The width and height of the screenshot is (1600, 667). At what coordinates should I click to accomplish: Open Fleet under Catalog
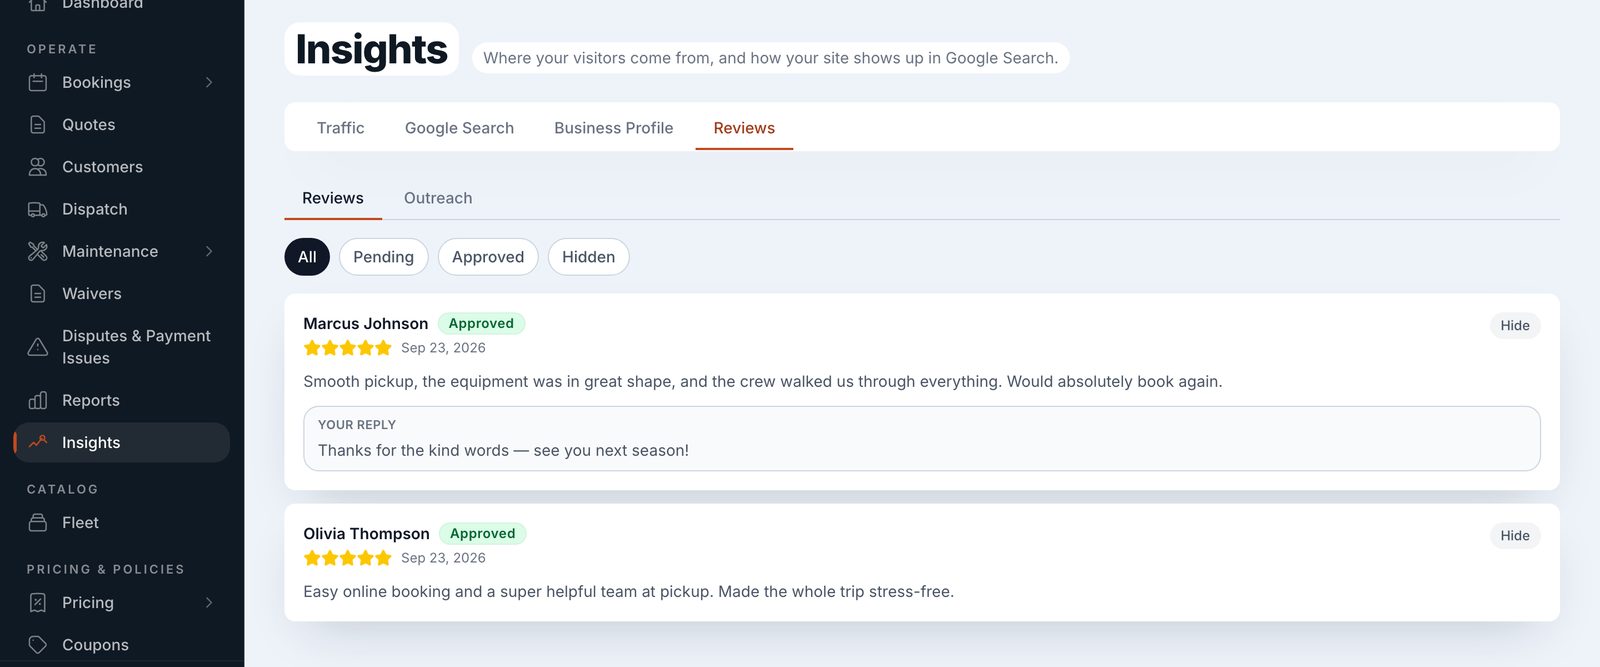coord(122,522)
